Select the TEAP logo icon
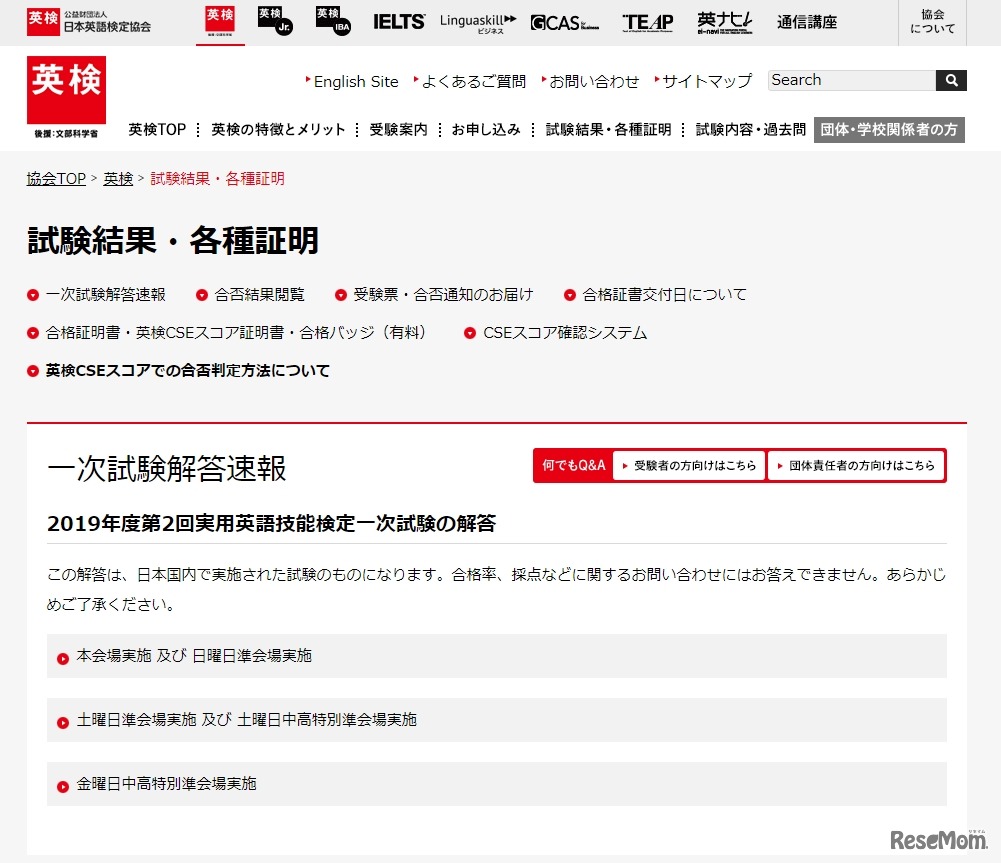 tap(647, 22)
